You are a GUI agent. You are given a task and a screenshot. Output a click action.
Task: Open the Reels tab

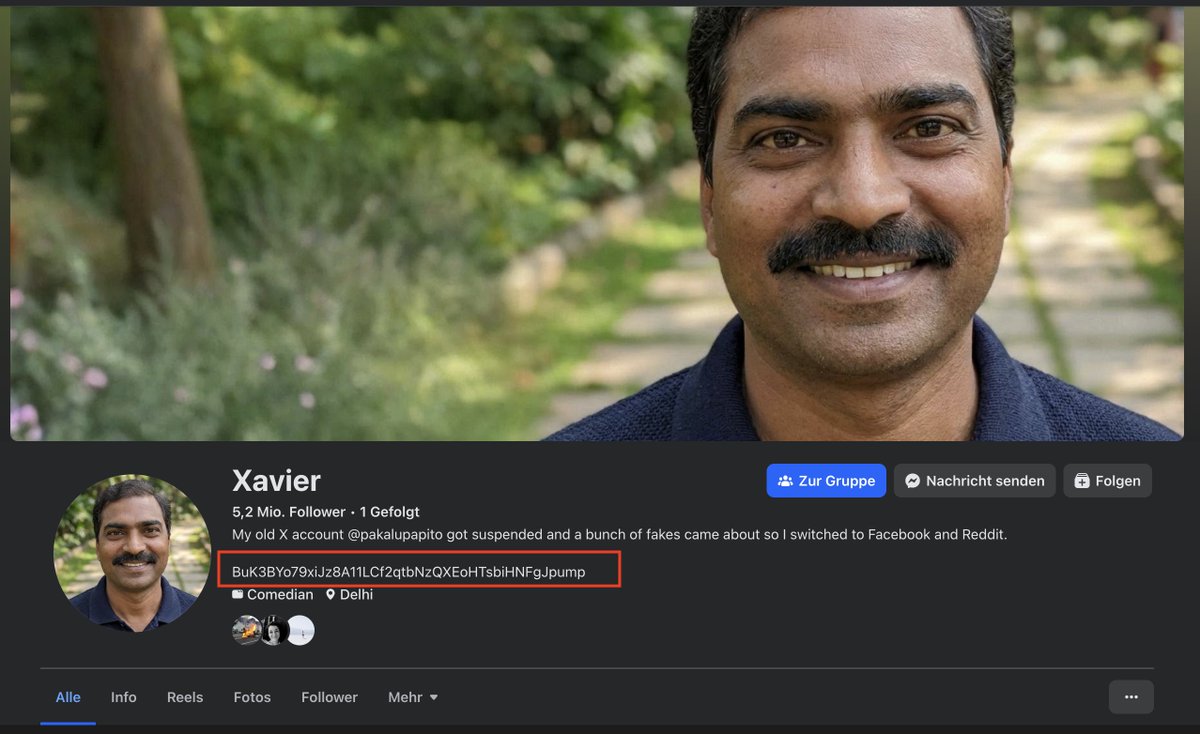(x=185, y=697)
